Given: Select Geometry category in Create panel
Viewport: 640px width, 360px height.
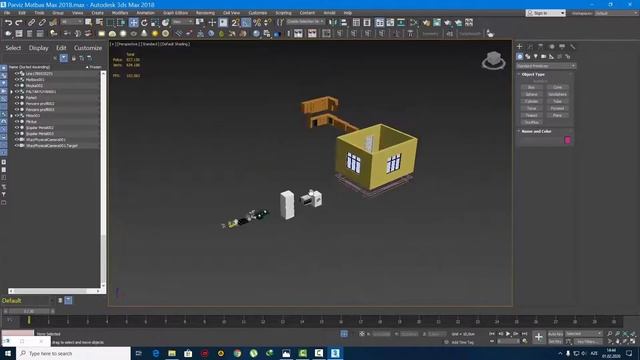Looking at the screenshot, I should tap(520, 56).
